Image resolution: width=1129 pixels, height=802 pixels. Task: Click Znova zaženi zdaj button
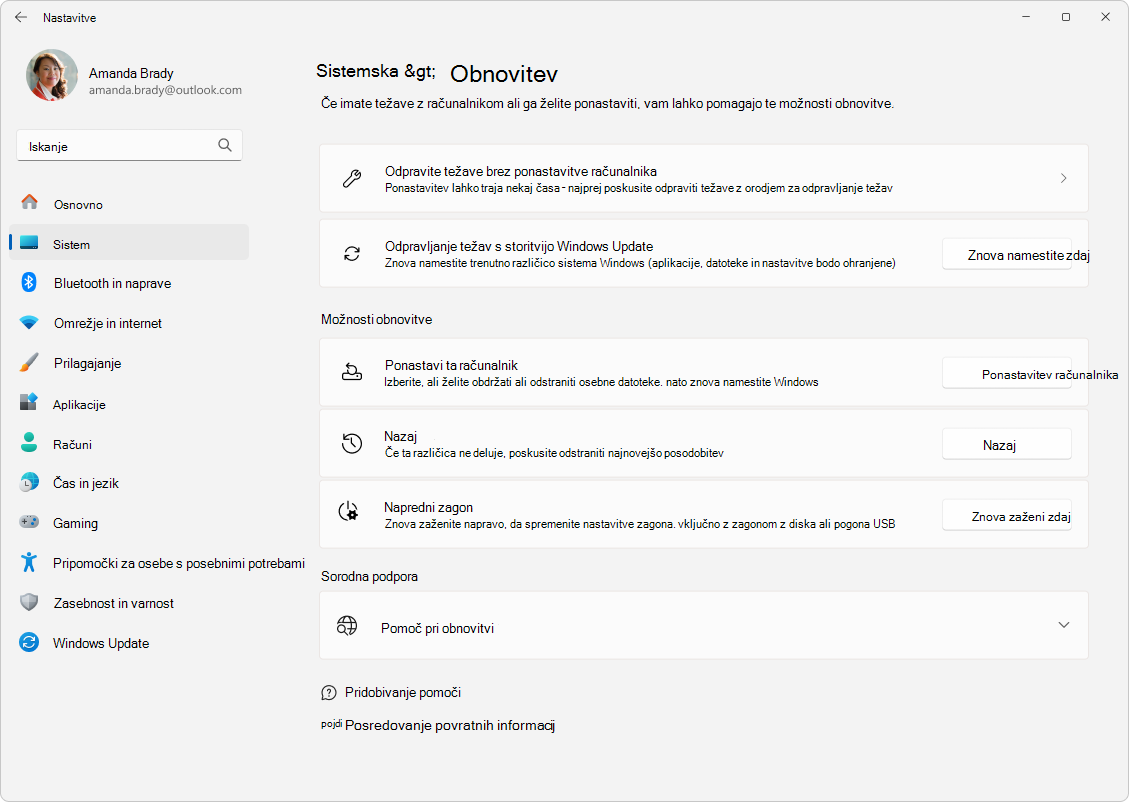[1007, 516]
